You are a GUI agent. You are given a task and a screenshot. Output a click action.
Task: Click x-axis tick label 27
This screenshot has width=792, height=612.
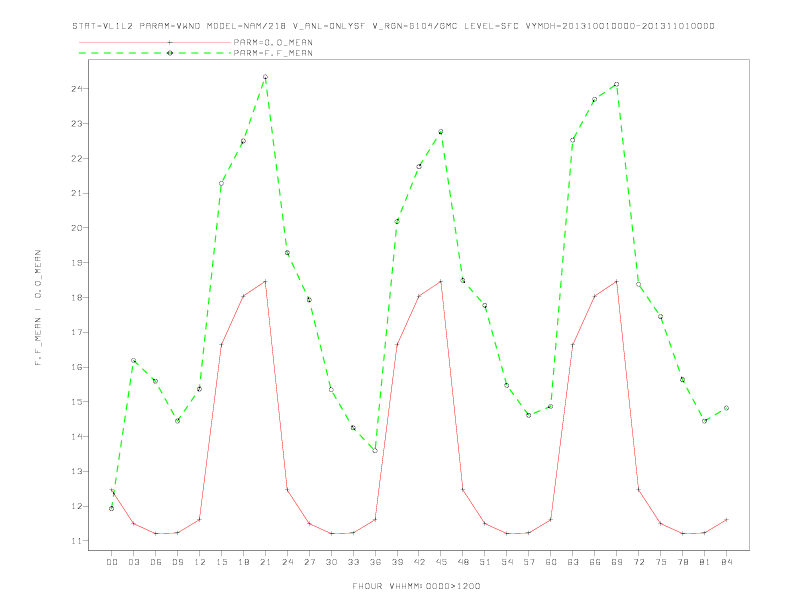pyautogui.click(x=309, y=562)
